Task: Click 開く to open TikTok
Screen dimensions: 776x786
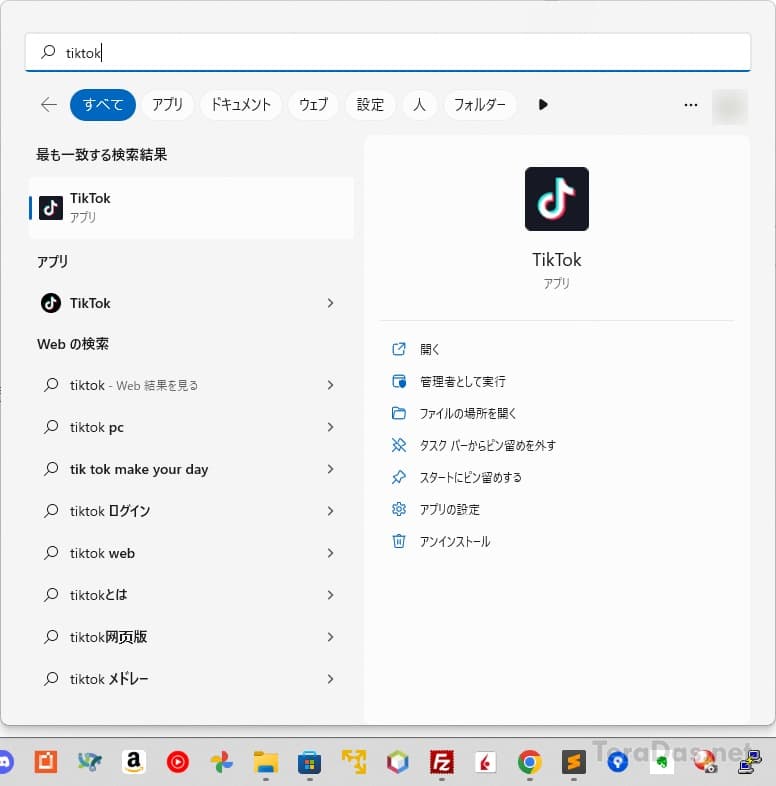Action: click(430, 349)
